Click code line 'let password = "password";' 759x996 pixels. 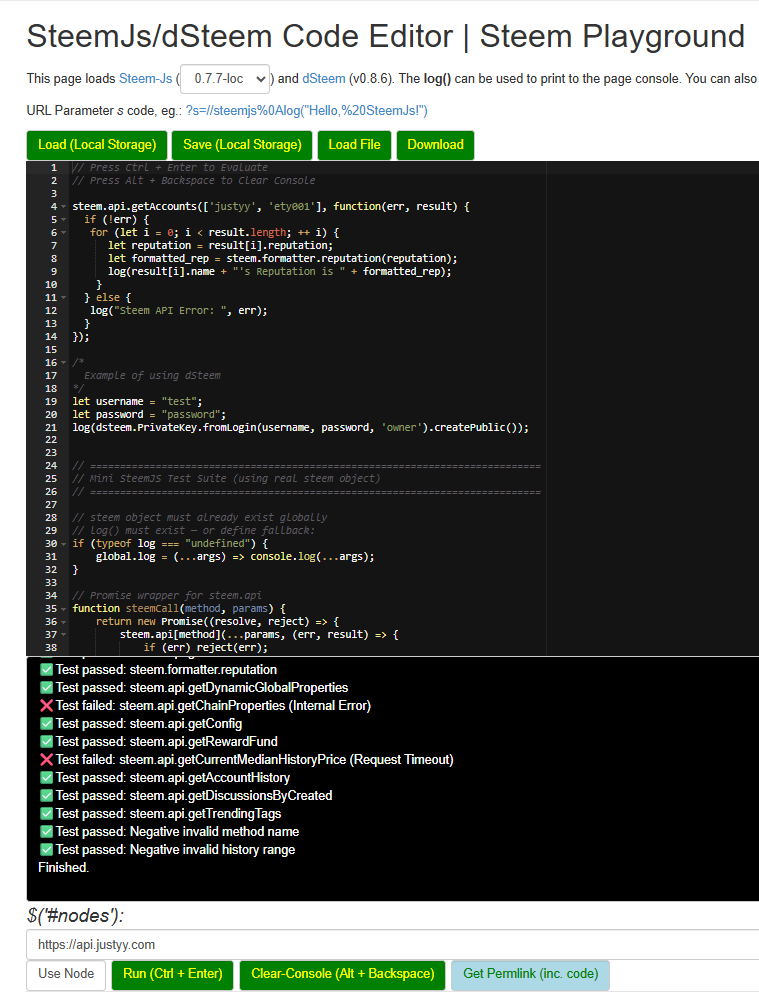tap(149, 414)
